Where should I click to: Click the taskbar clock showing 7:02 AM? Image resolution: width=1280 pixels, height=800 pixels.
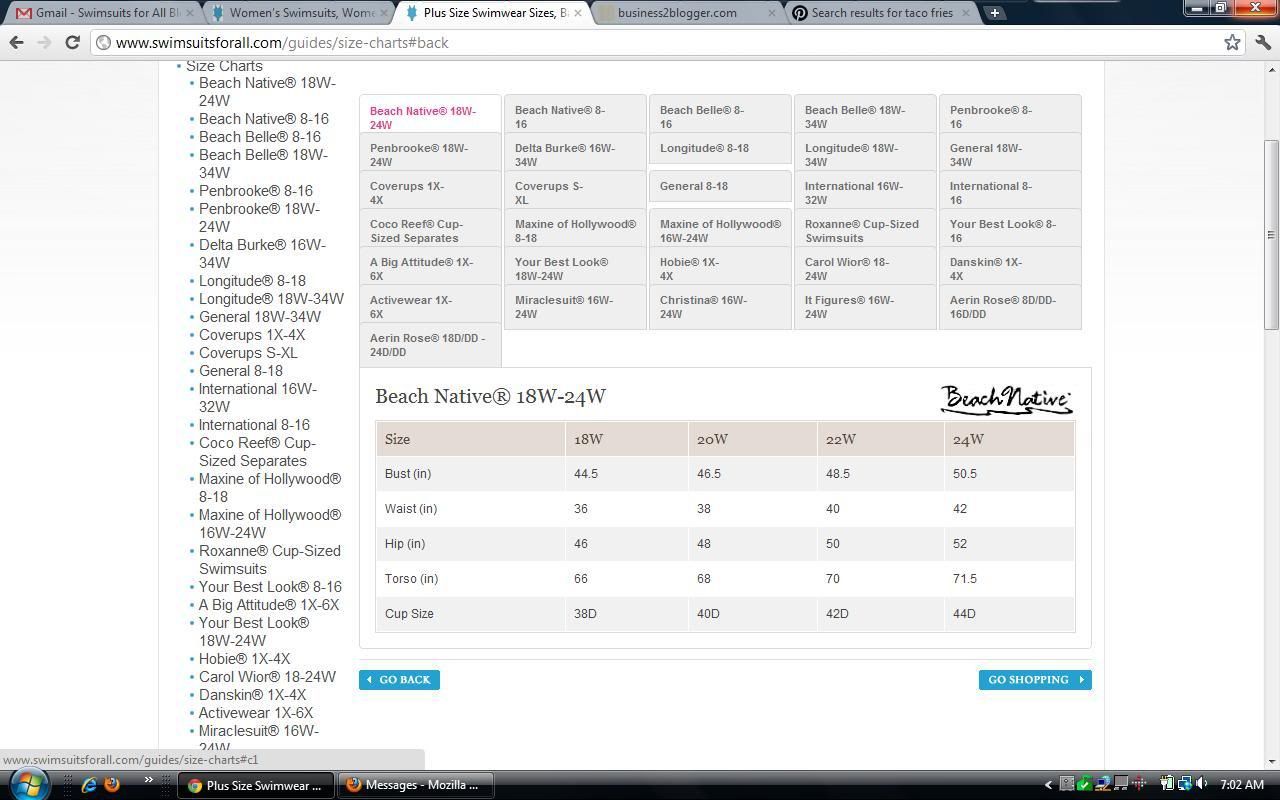(1241, 785)
